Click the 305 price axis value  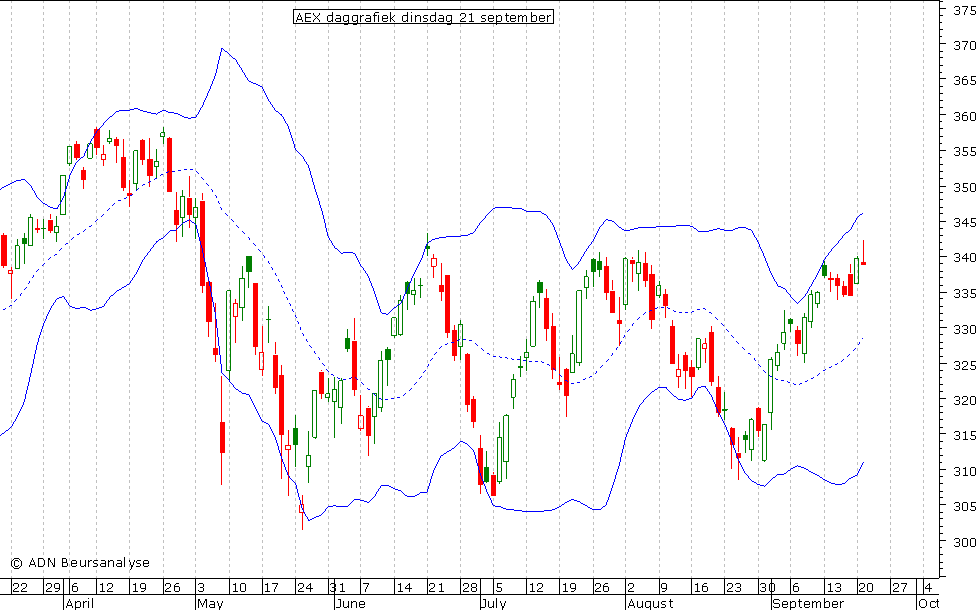tap(964, 507)
